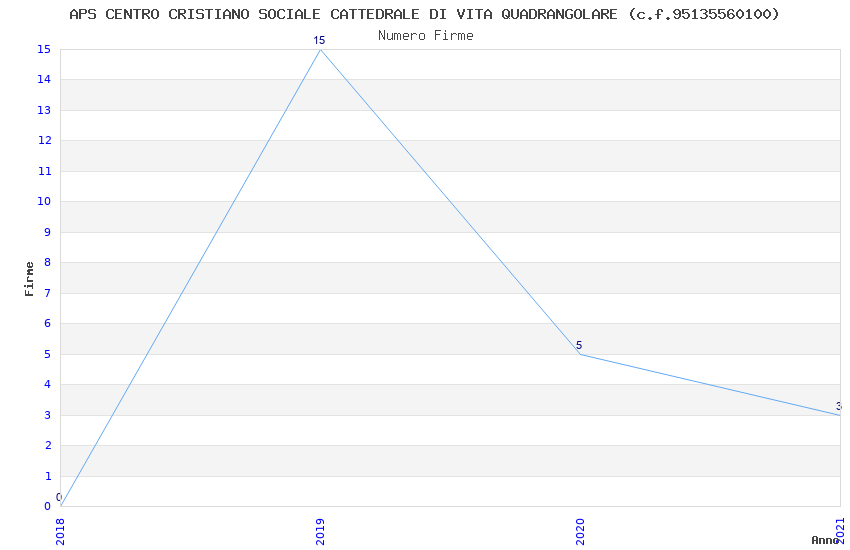This screenshot has width=850, height=550.
Task: Click y-axis tick value 3
Action: 48,415
